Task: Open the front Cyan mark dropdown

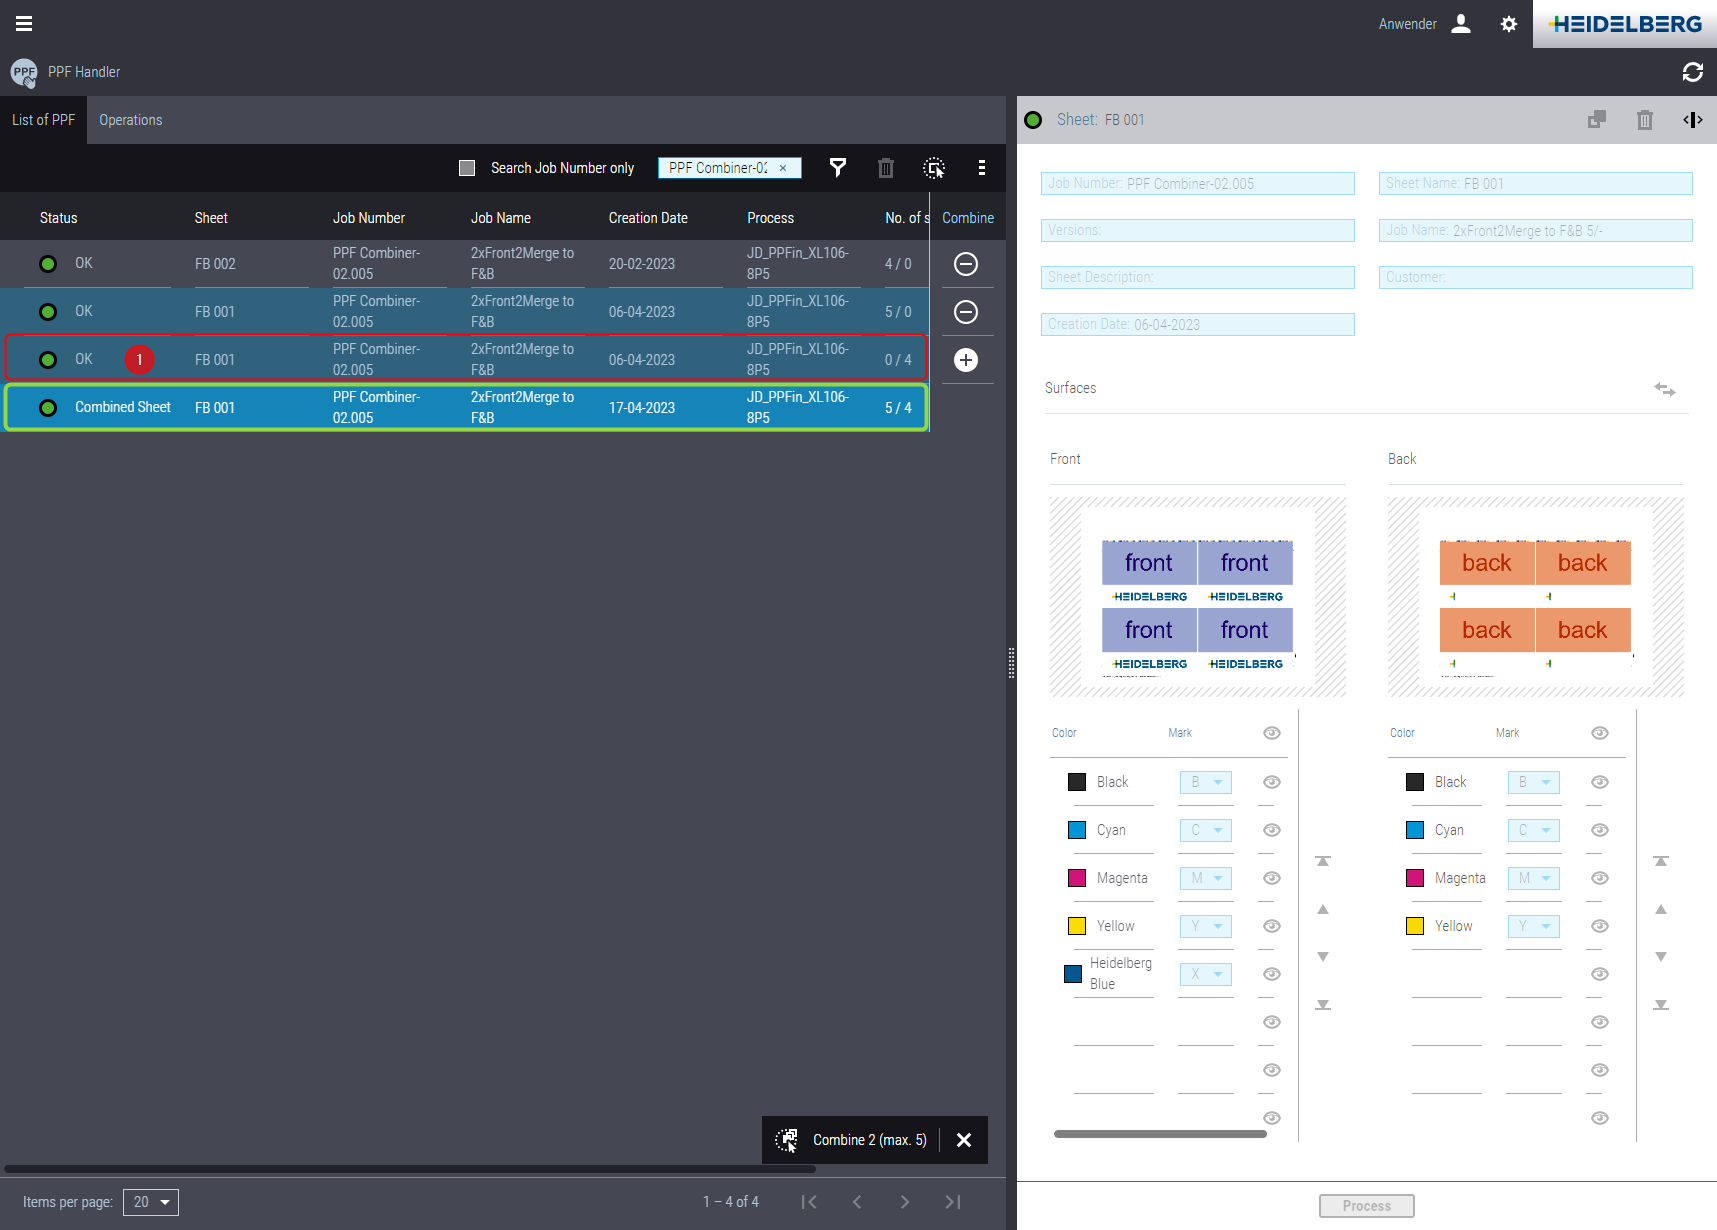Action: tap(1205, 830)
